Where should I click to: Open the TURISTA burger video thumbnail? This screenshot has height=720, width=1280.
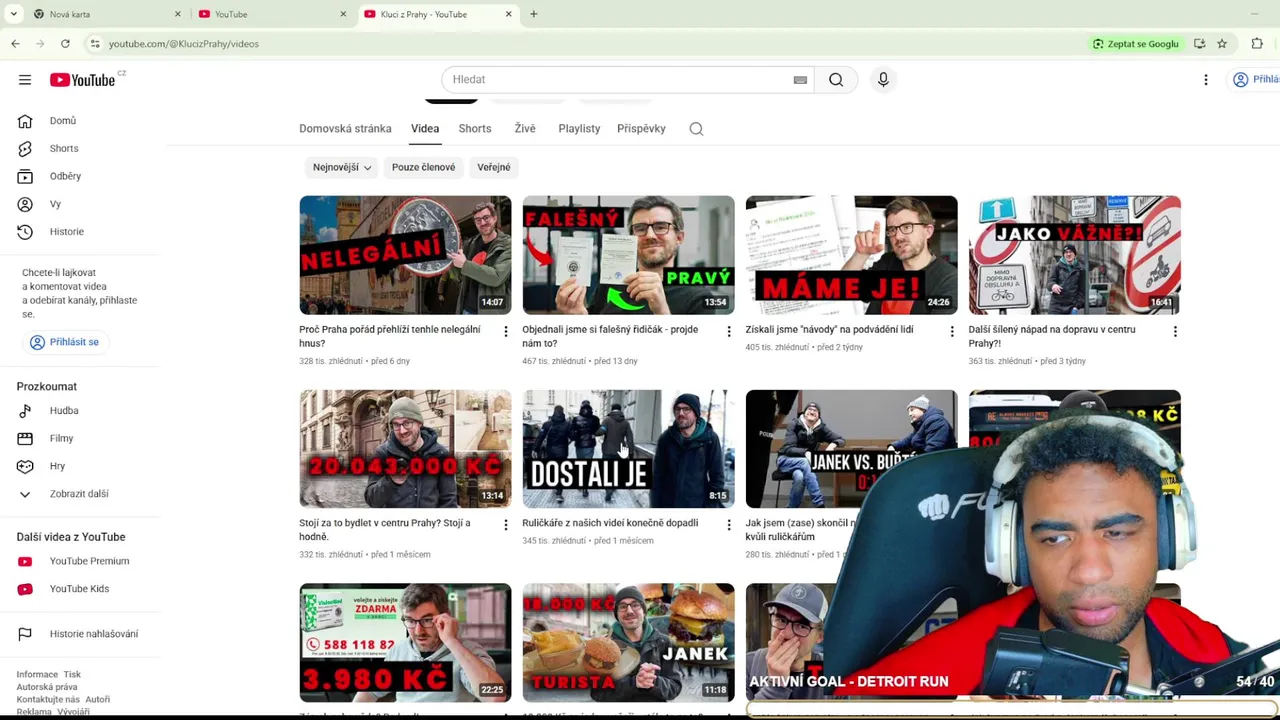click(x=628, y=643)
